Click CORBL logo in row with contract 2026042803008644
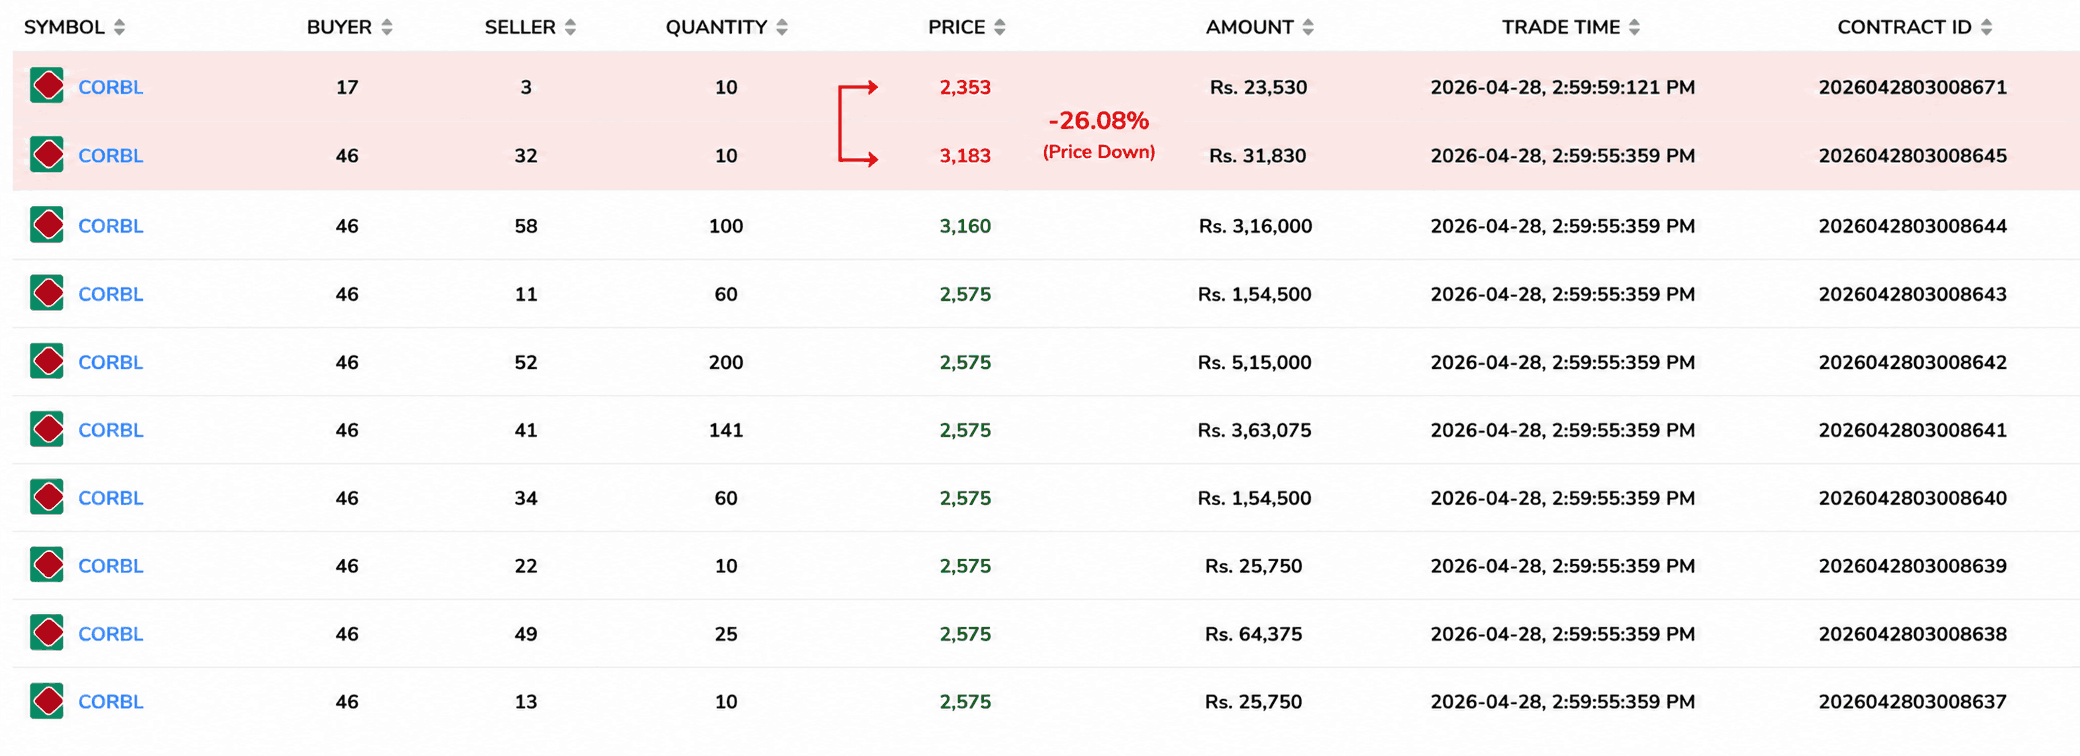2080x756 pixels. (x=47, y=225)
